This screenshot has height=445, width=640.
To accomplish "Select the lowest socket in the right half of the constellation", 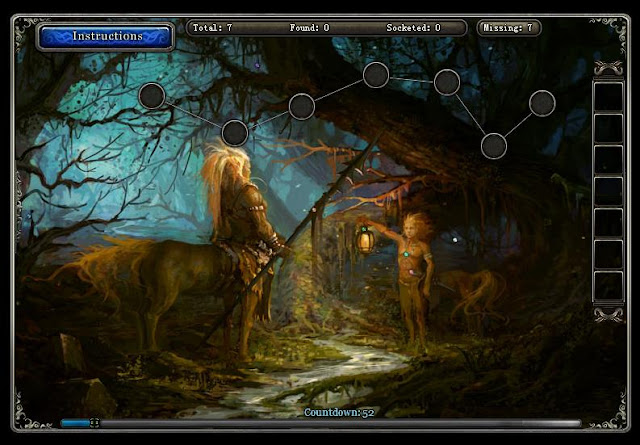I will tap(494, 146).
